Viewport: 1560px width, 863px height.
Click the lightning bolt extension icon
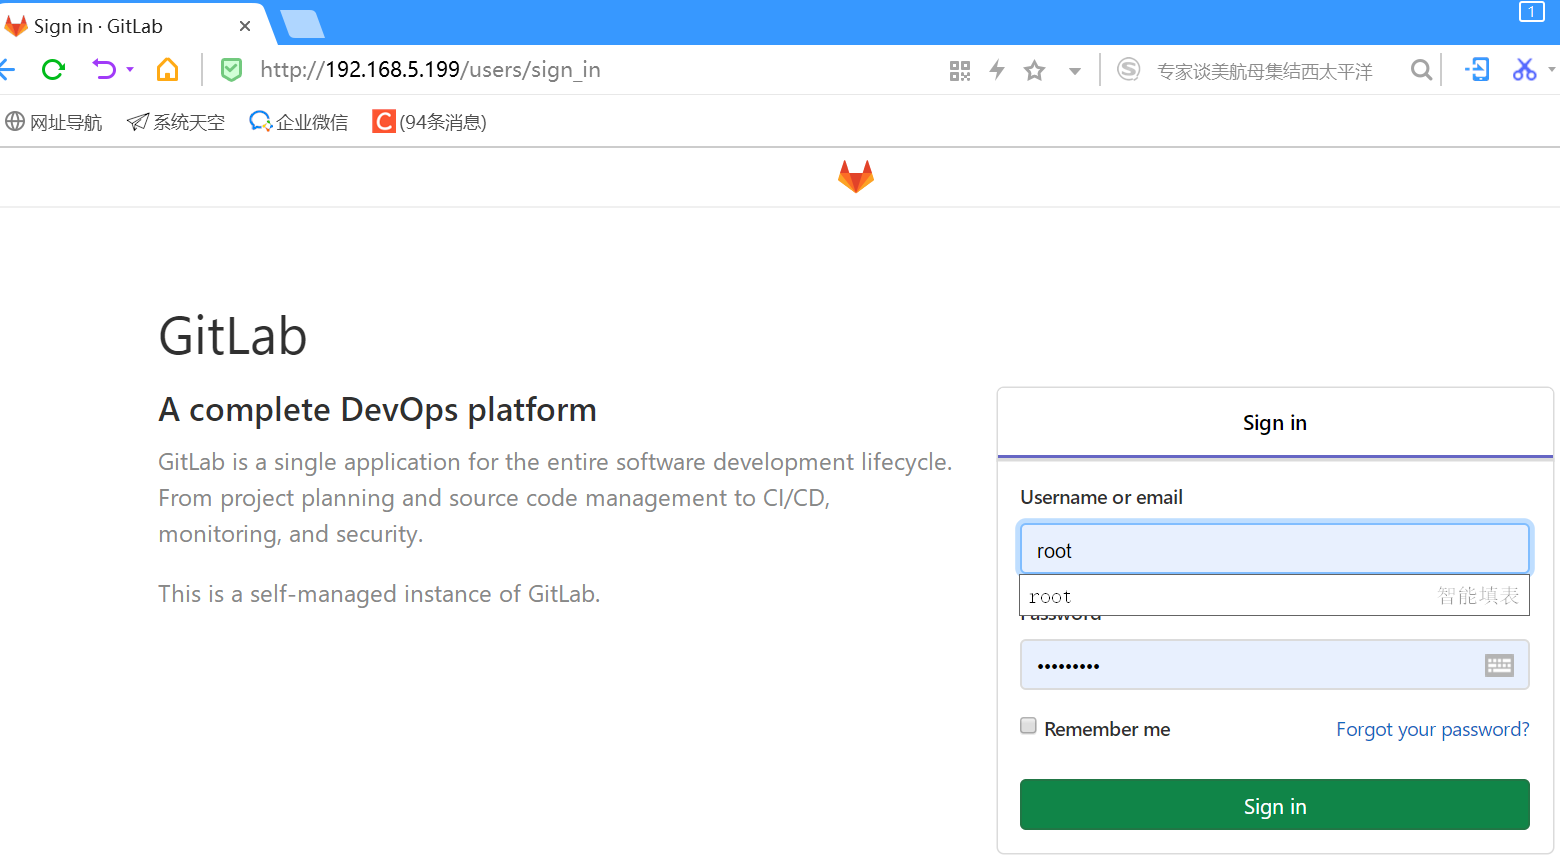point(997,70)
